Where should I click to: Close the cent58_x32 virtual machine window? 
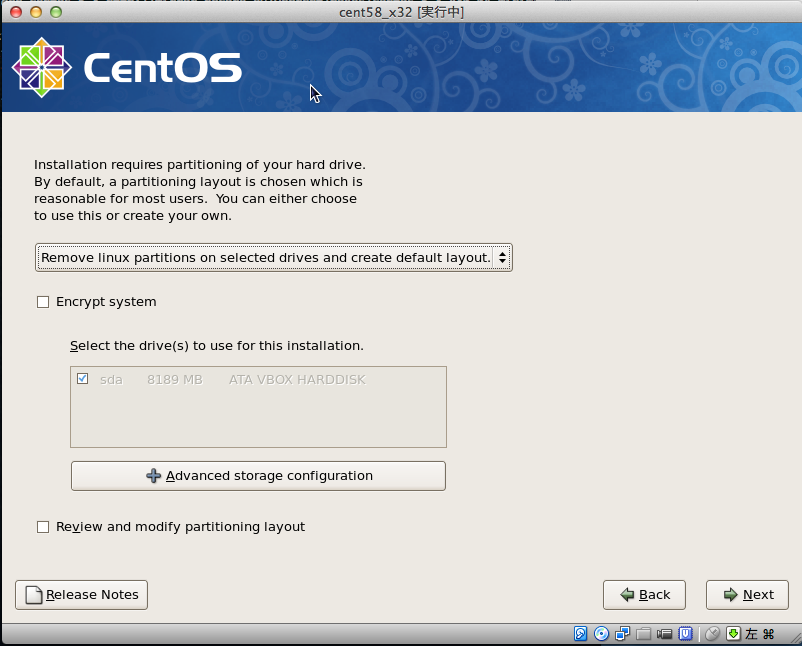(16, 12)
